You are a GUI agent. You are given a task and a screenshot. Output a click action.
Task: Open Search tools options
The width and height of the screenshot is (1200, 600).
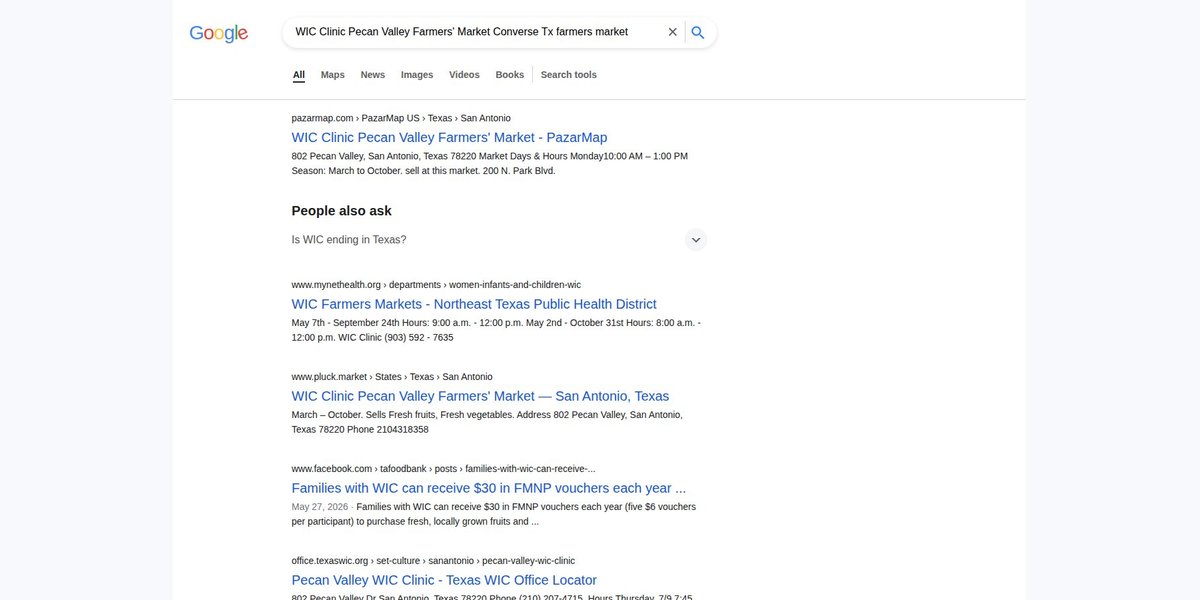pyautogui.click(x=569, y=75)
